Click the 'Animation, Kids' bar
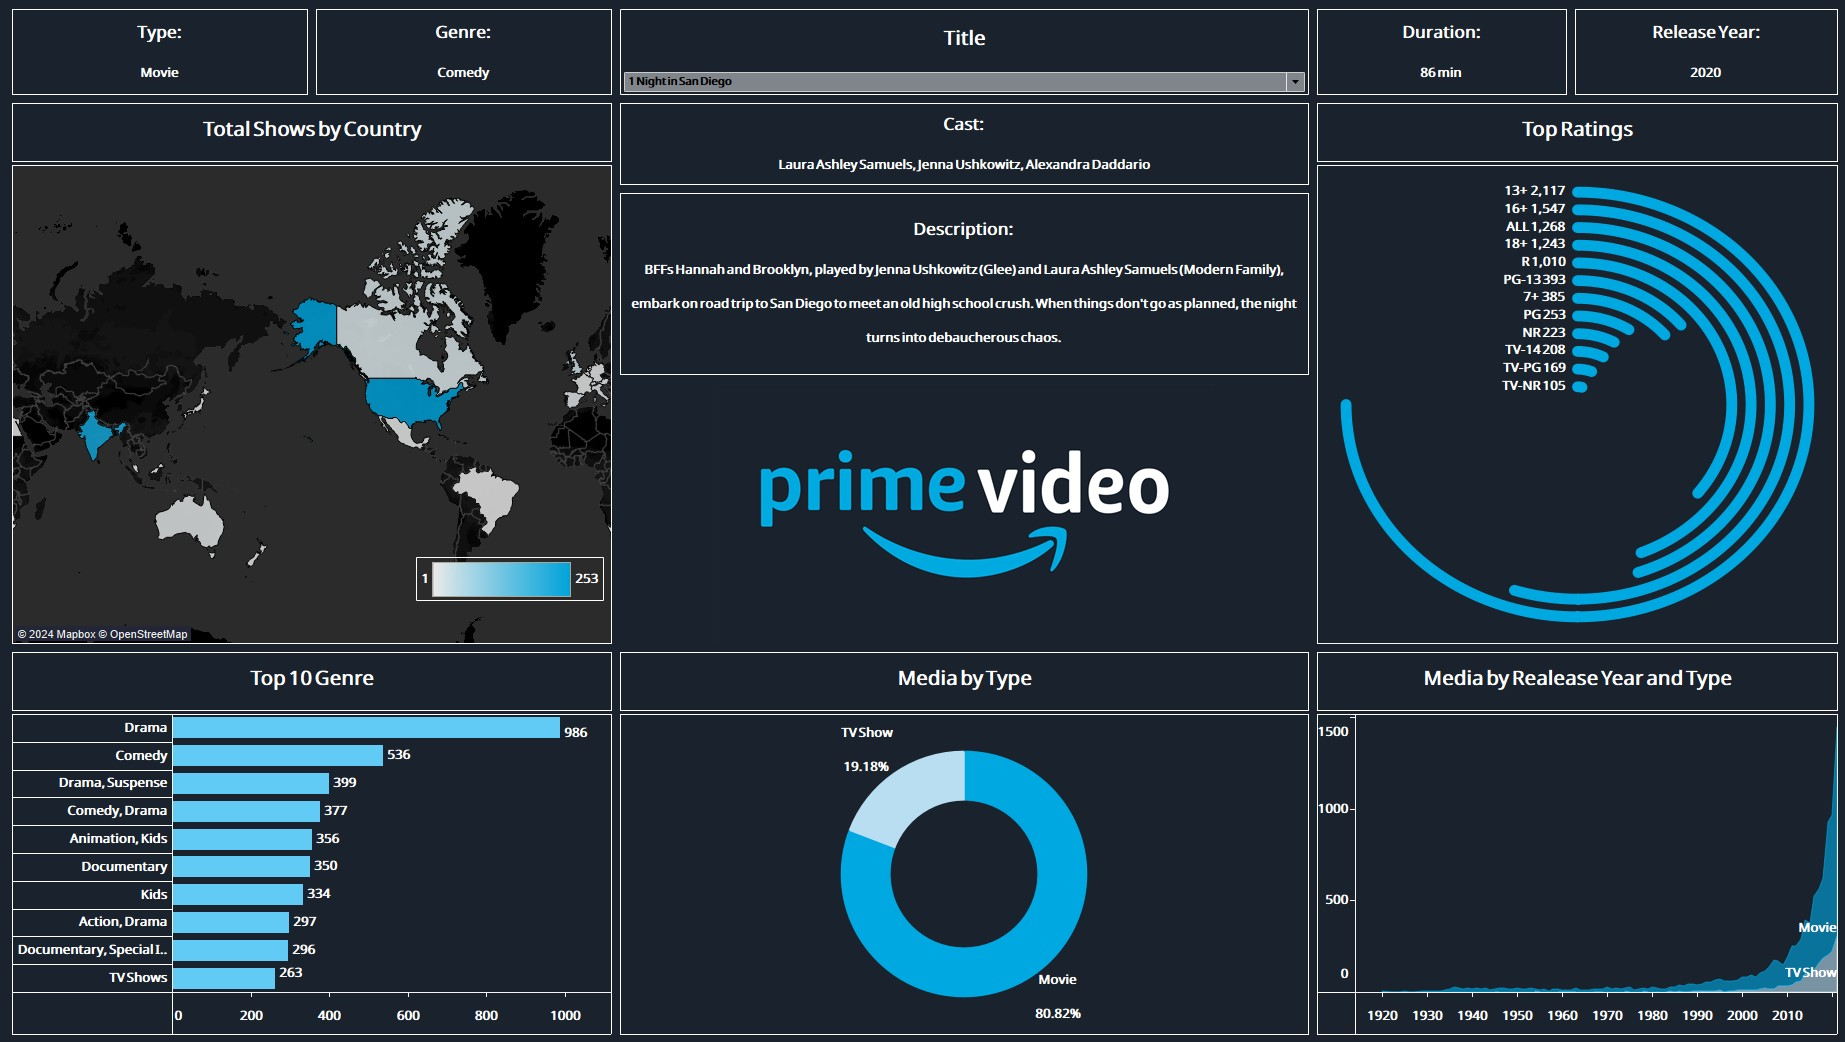Screen dimensions: 1845x1042 point(242,839)
